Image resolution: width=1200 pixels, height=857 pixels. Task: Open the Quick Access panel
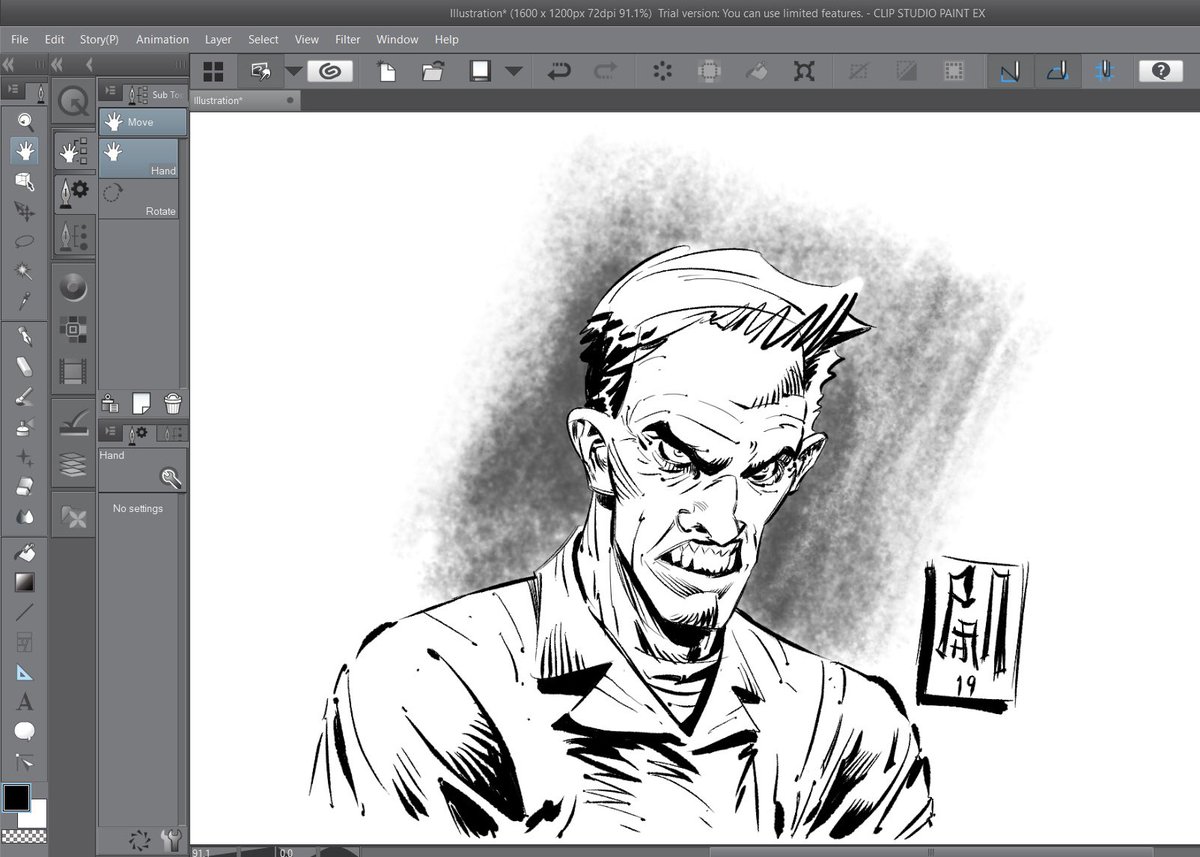[x=73, y=101]
